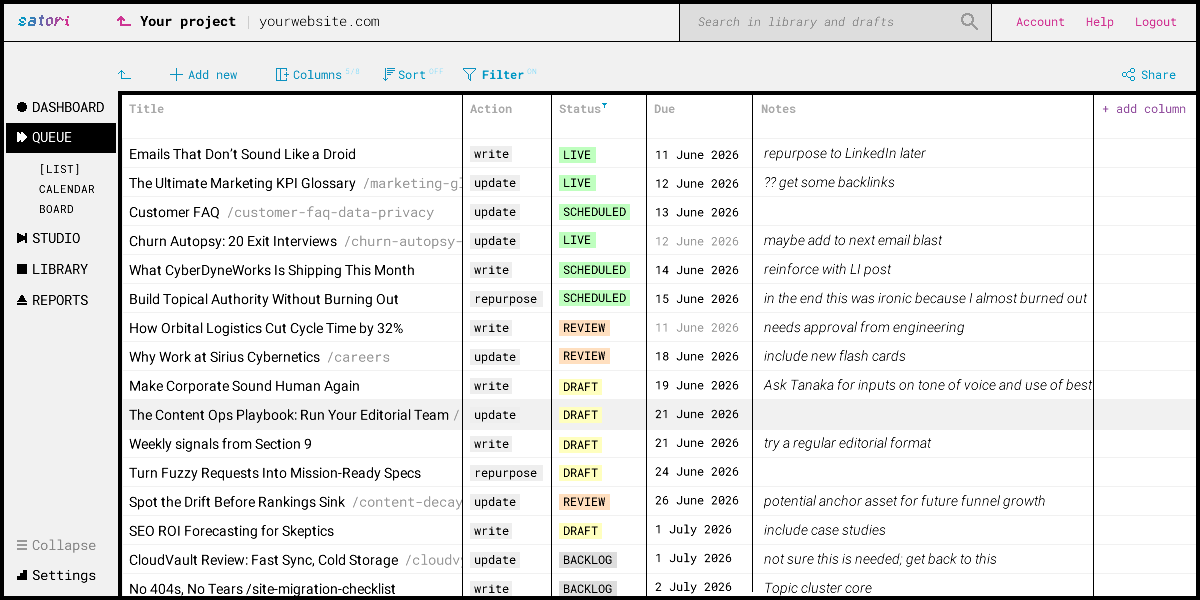This screenshot has height=600, width=1200.
Task: Click the Share icon in toolbar
Action: pos(1128,75)
